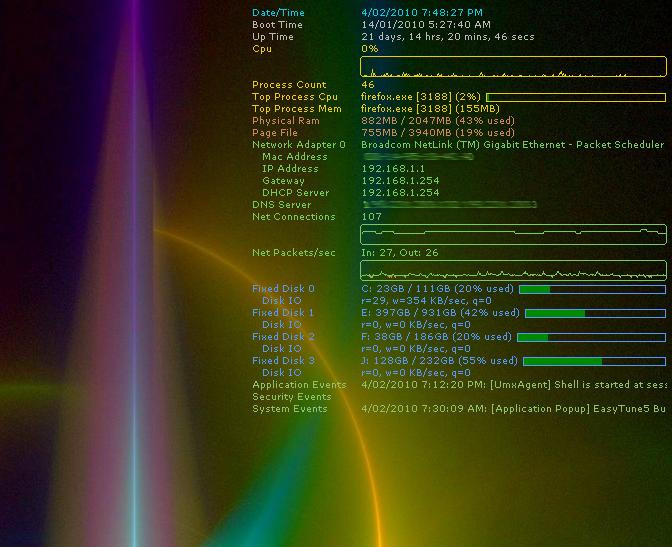Click the Net Connections history graph

(x=513, y=234)
